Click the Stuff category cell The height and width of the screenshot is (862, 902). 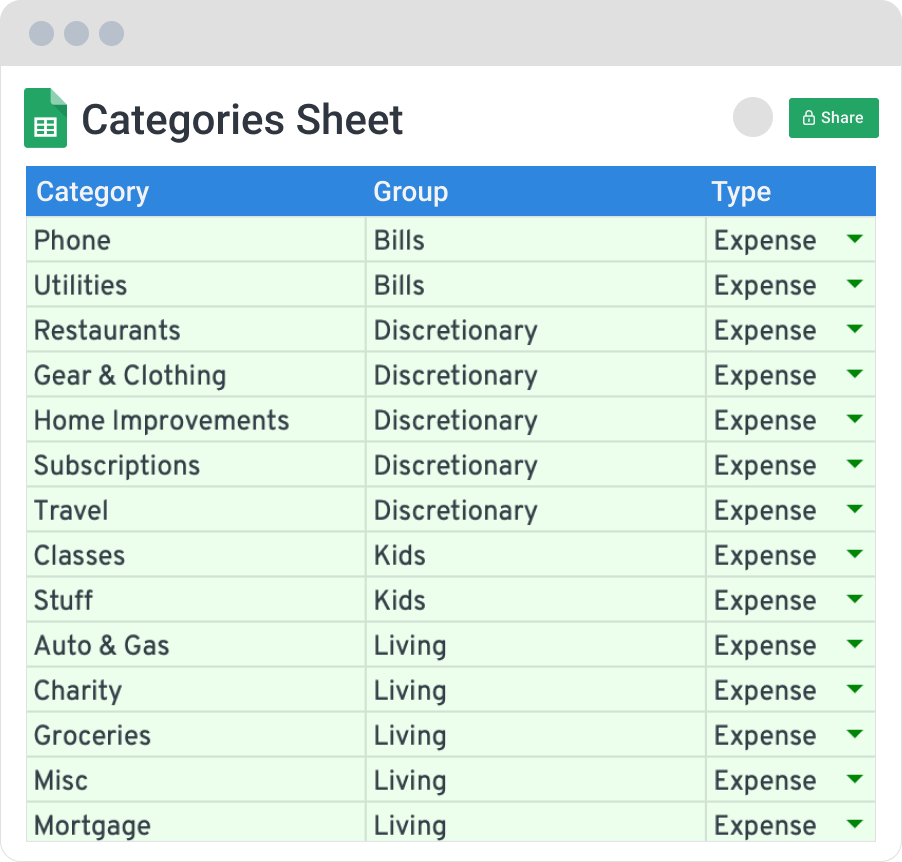click(x=196, y=600)
